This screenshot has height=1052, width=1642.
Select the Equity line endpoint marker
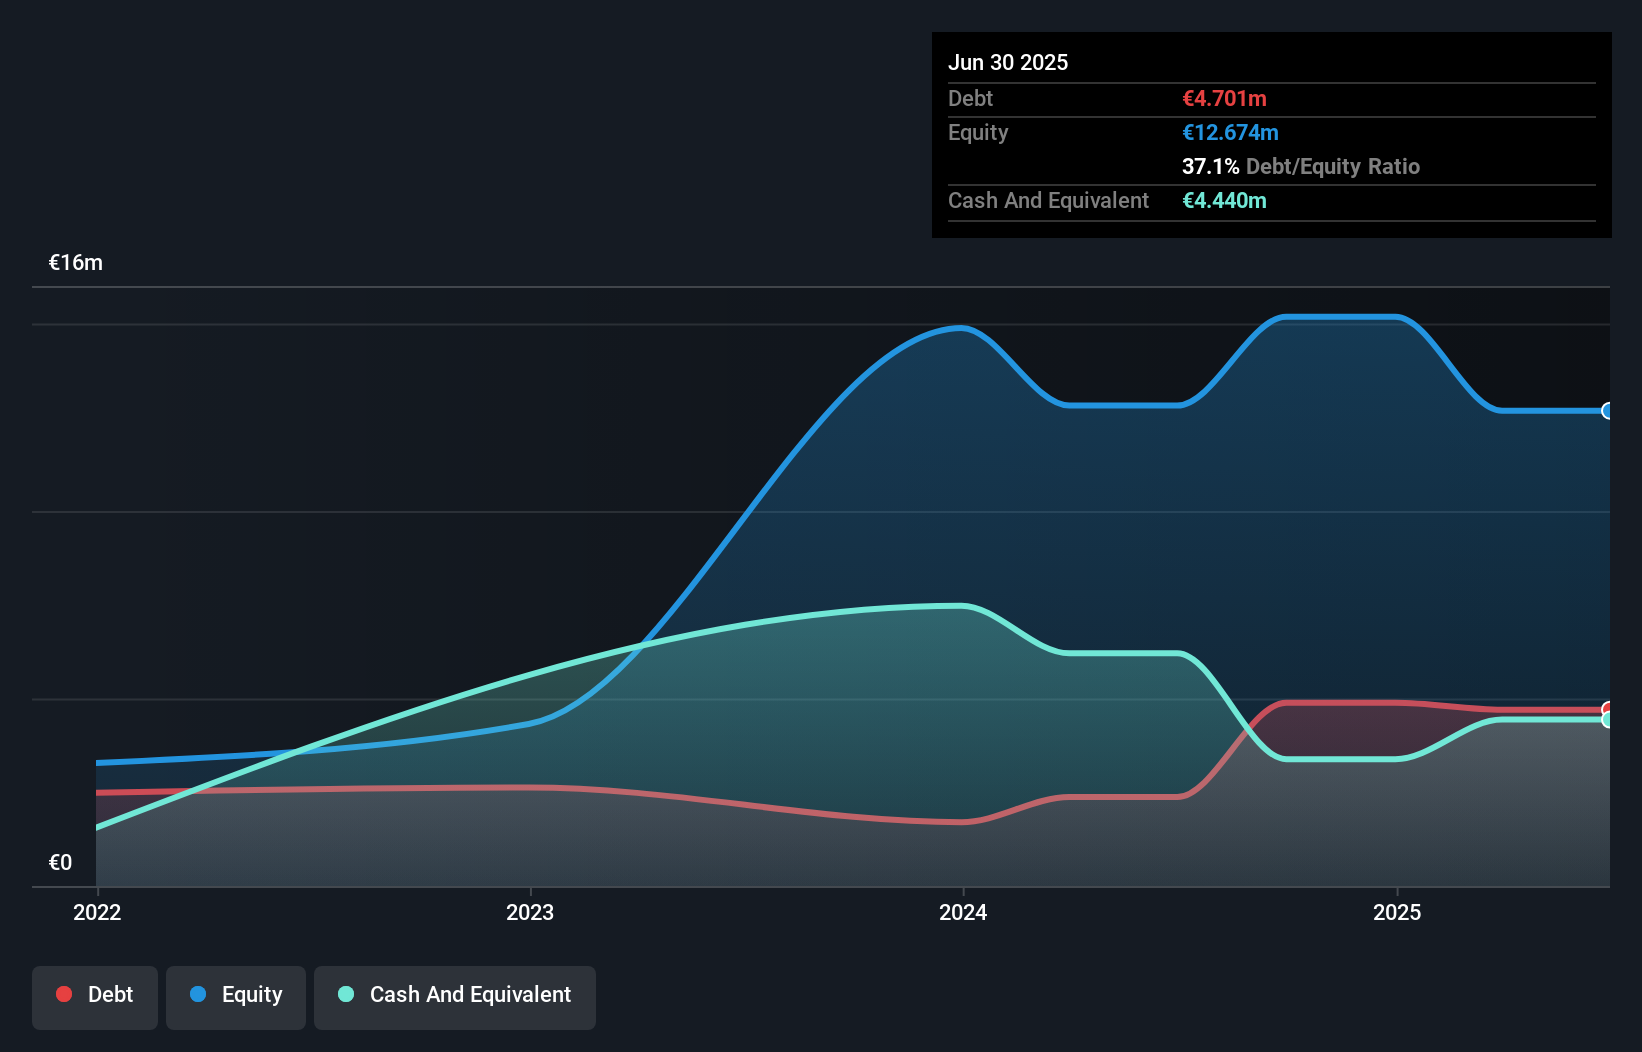(x=1607, y=410)
